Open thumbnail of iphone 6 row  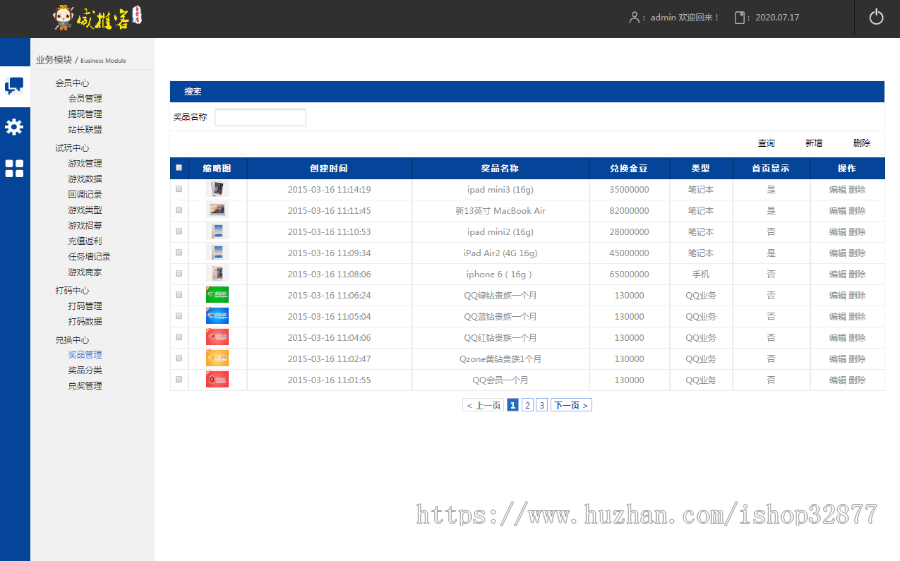218,274
